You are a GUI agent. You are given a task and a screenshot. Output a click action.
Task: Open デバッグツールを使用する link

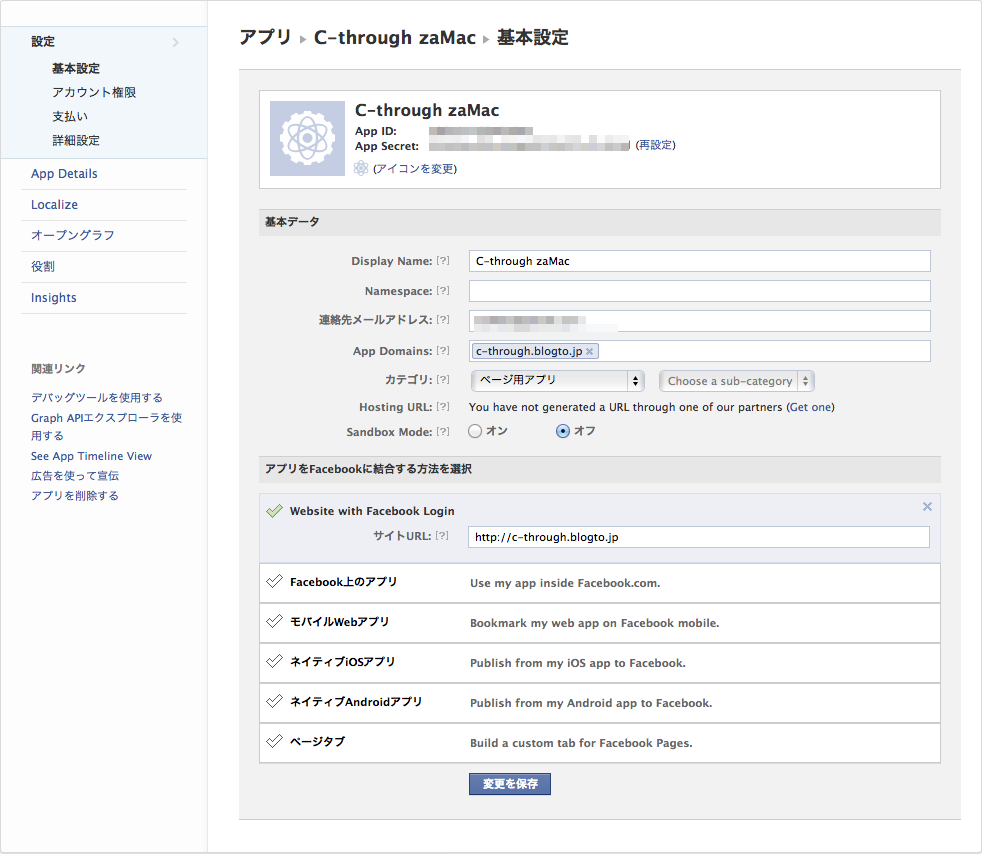click(96, 398)
